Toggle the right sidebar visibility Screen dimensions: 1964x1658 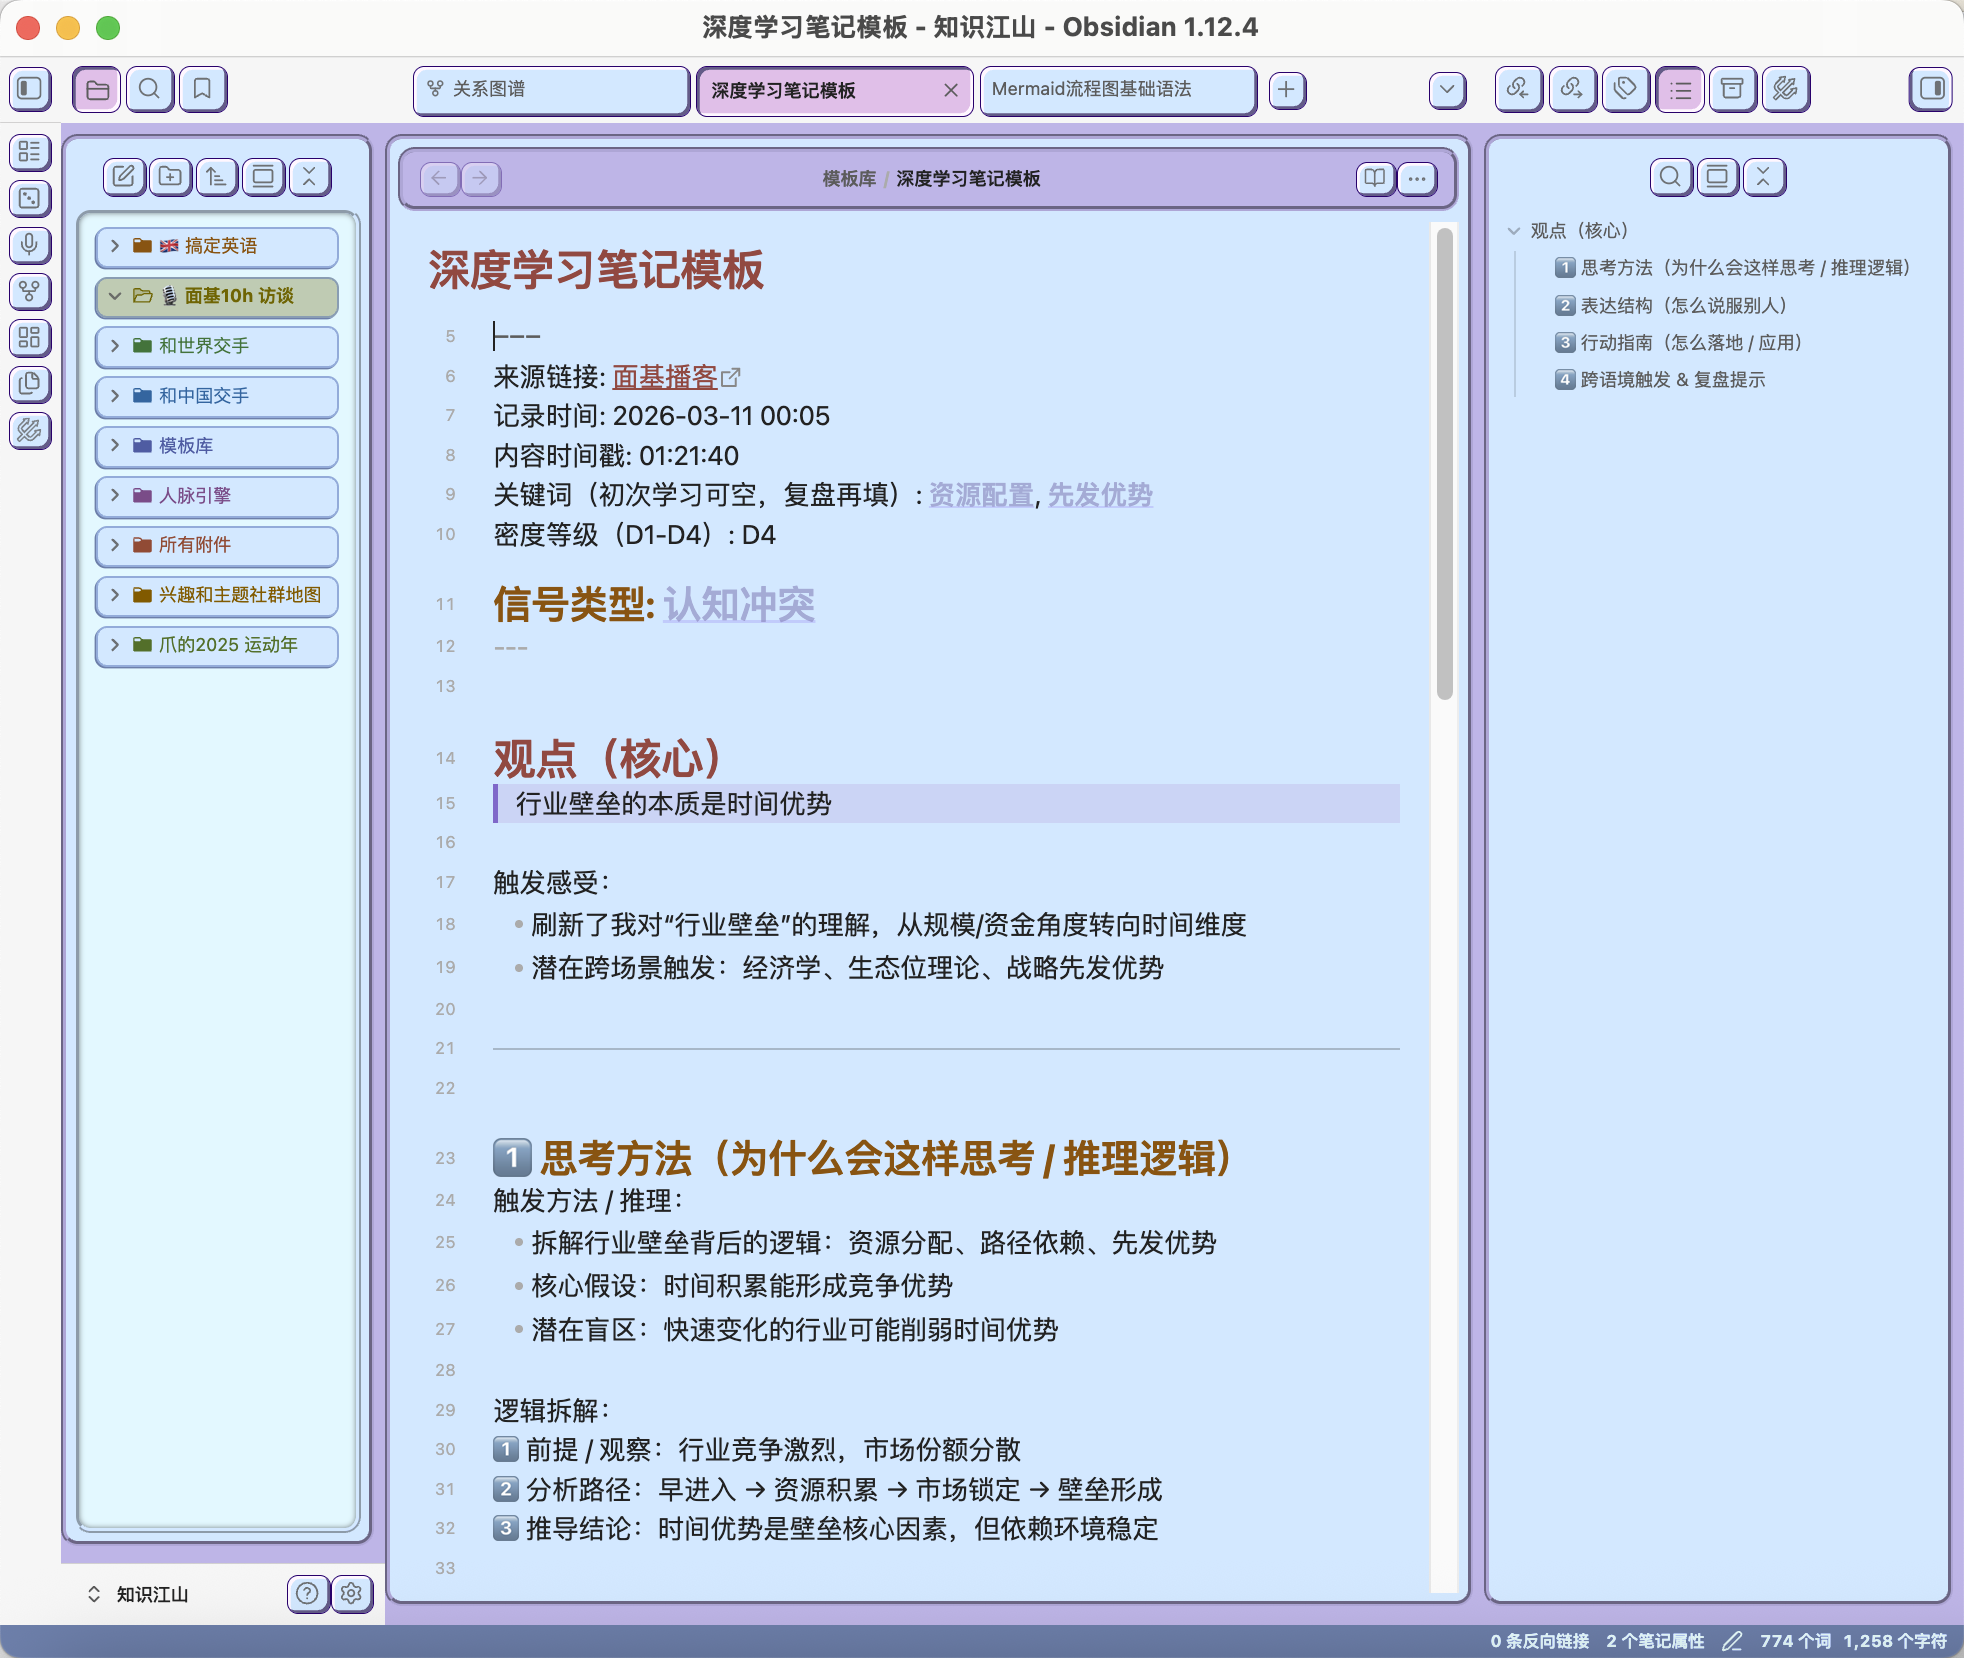(1932, 89)
